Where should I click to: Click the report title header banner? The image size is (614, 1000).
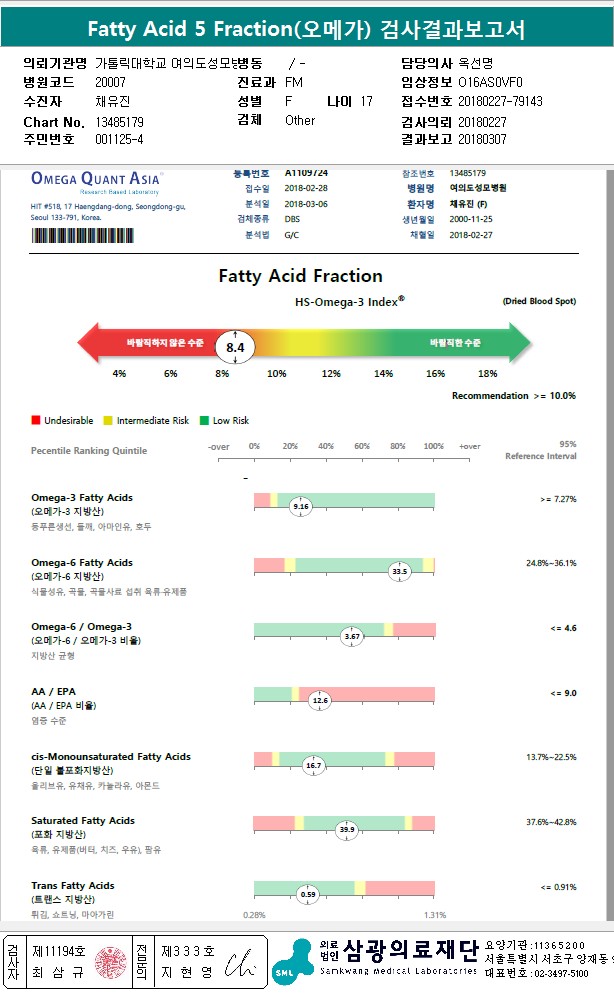[x=307, y=30]
